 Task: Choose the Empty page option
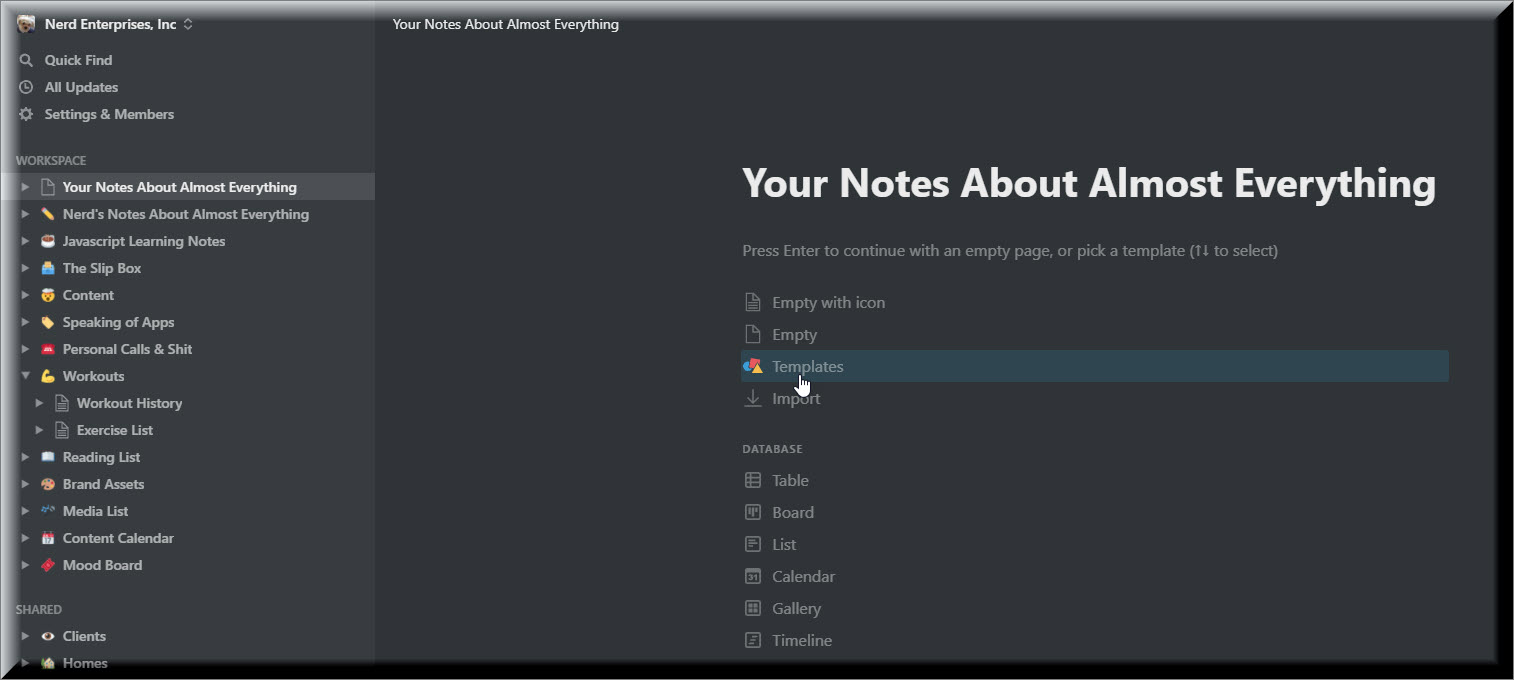(x=794, y=334)
